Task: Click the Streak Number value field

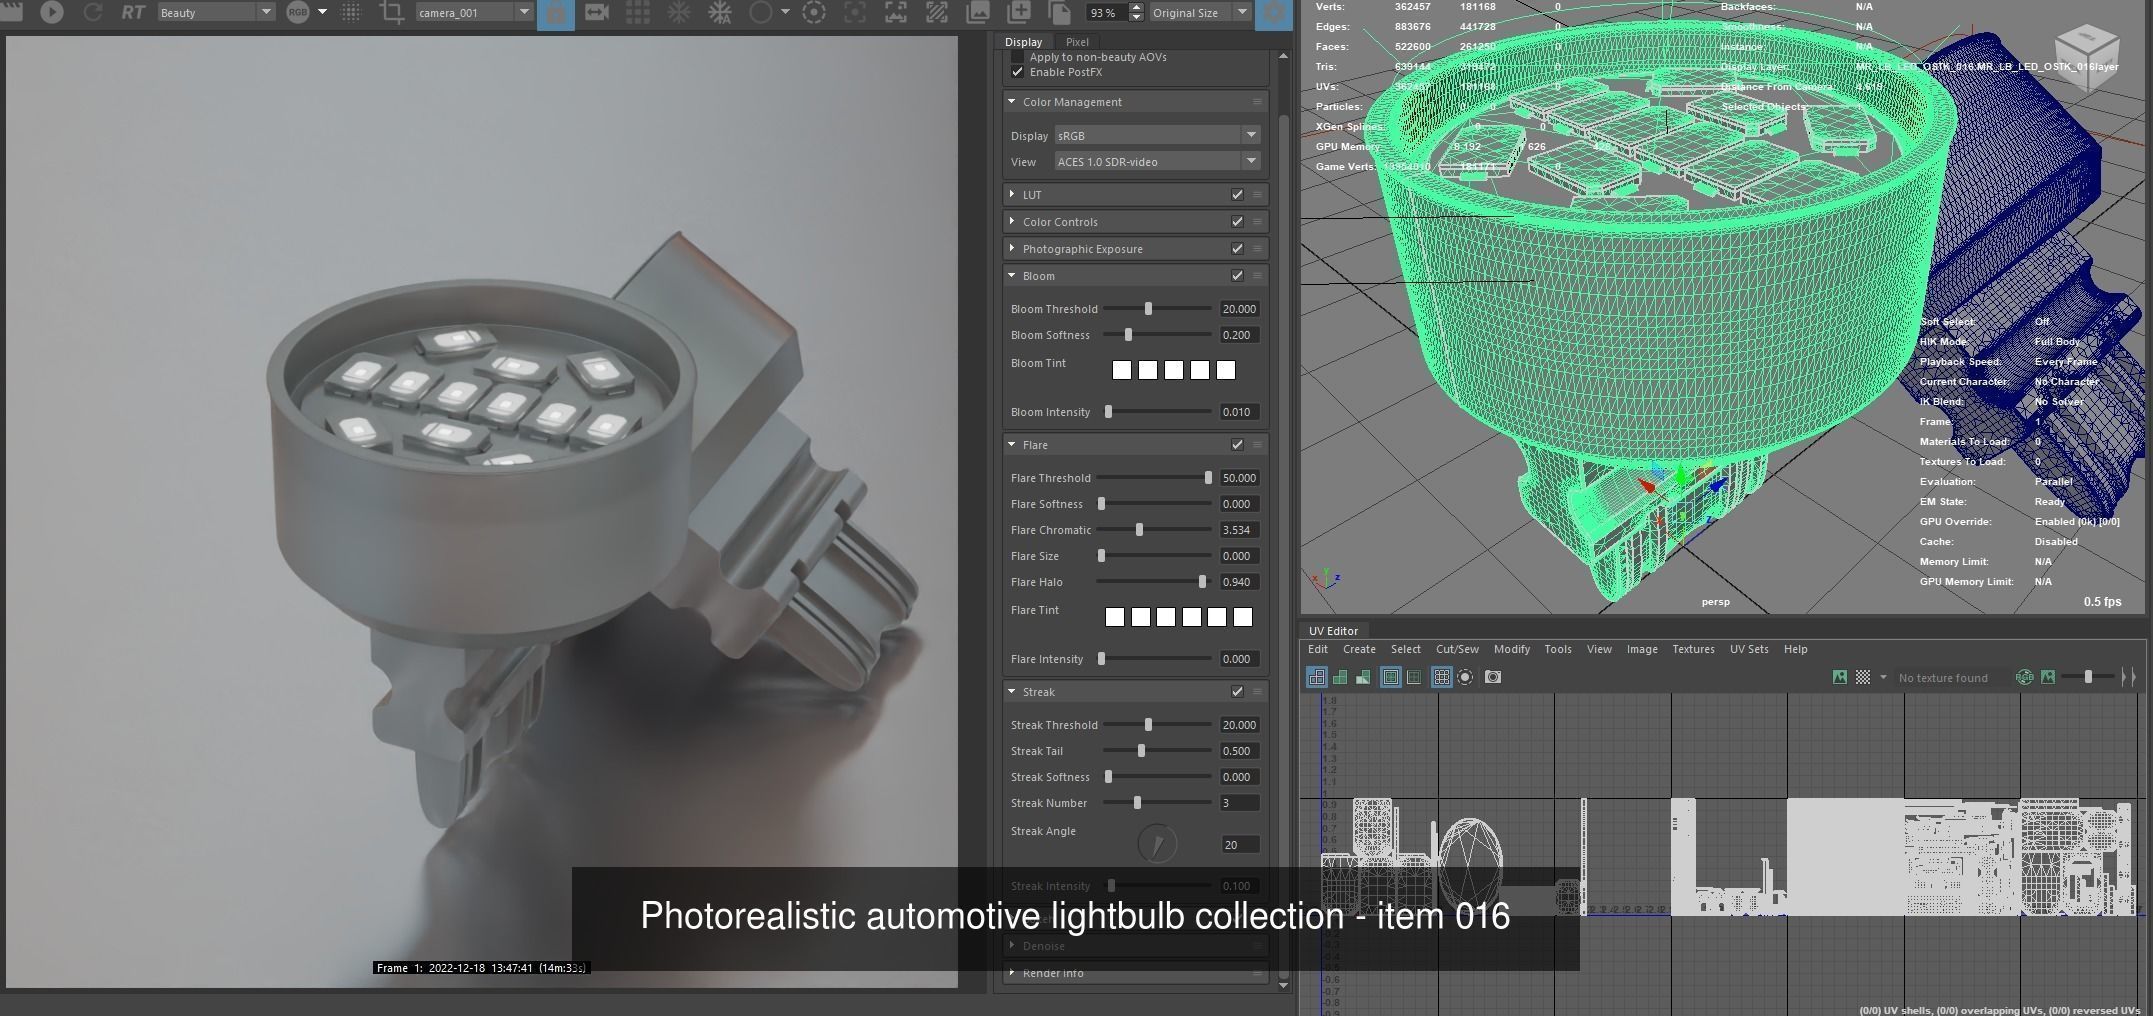Action: click(x=1239, y=803)
